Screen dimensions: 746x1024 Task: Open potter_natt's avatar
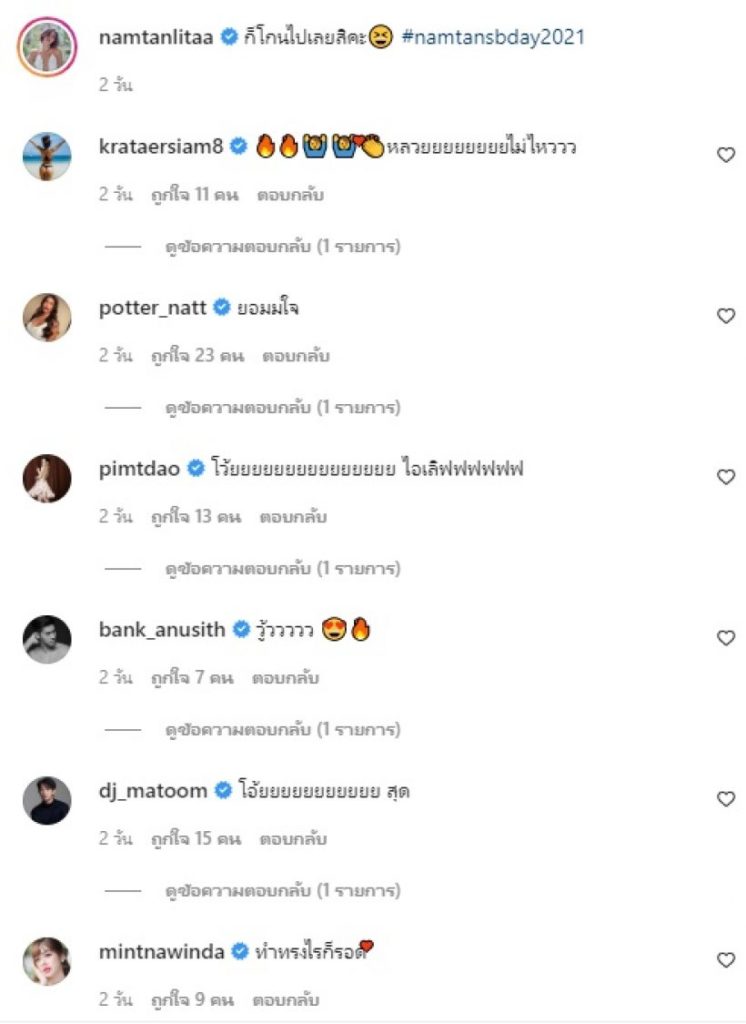tap(47, 317)
